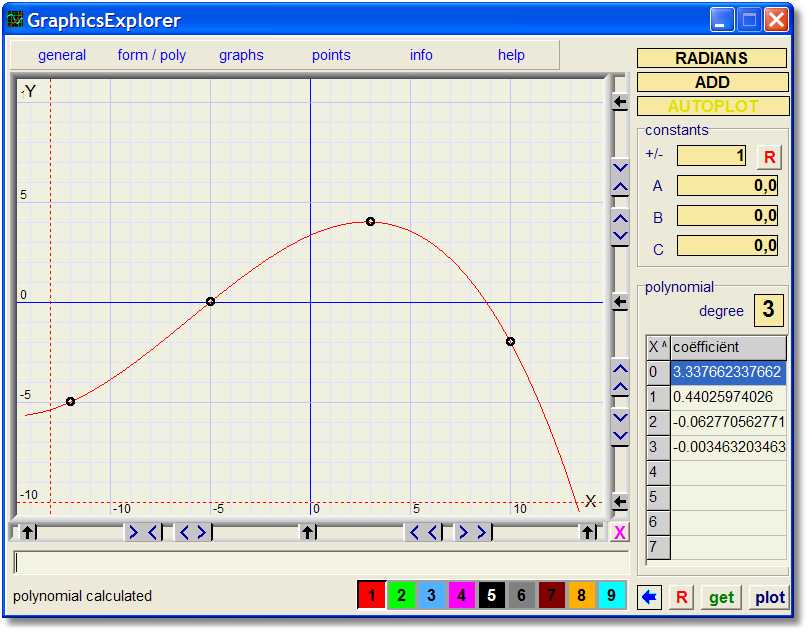Click the 'X ^' power column header

pyautogui.click(x=658, y=347)
